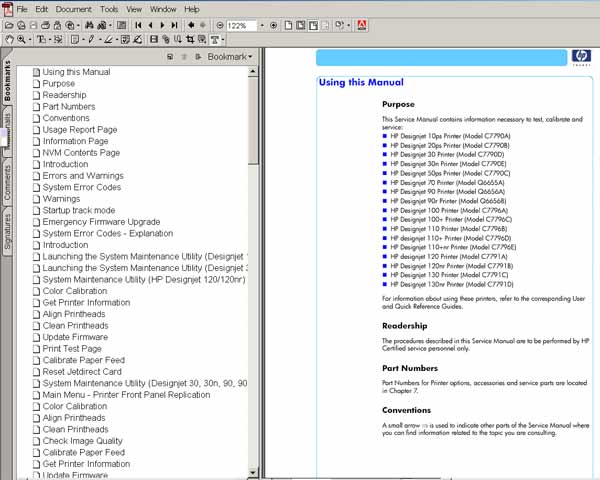Select the Link chain tool
The height and width of the screenshot is (480, 600).
[166, 39]
